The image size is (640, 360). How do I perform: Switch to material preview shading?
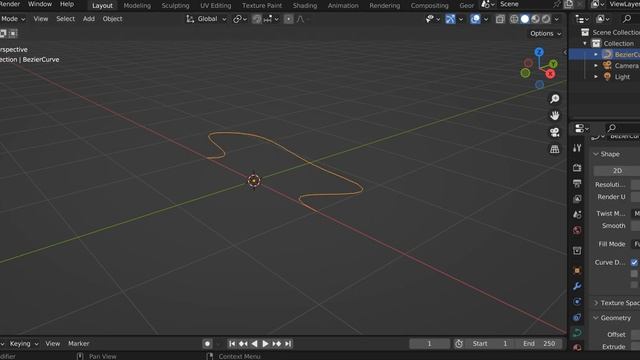[536, 19]
